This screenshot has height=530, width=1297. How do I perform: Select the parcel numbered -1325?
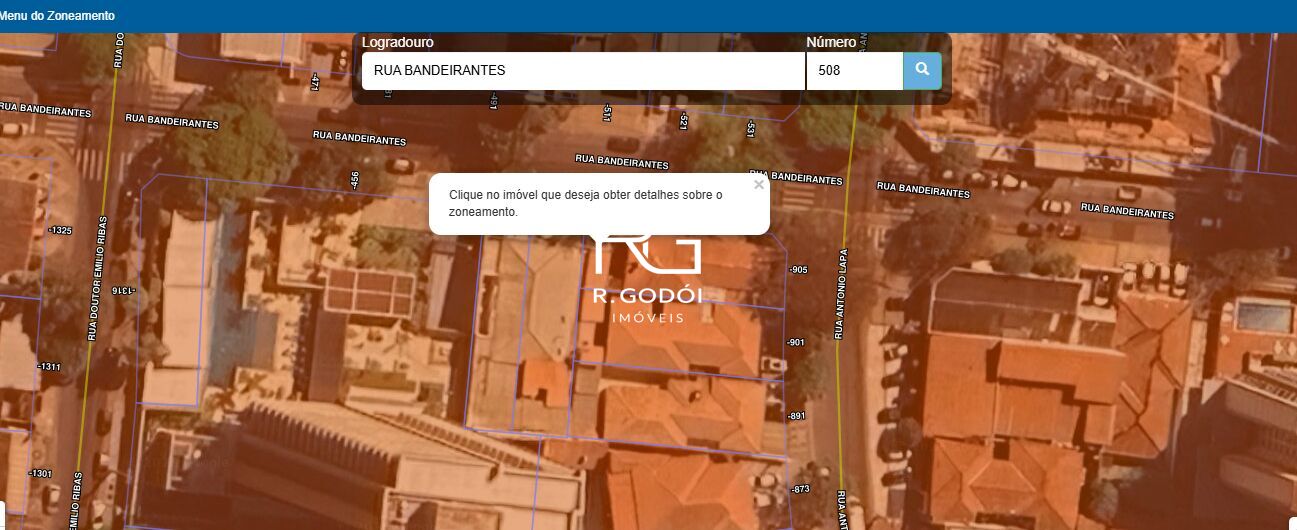[x=60, y=230]
